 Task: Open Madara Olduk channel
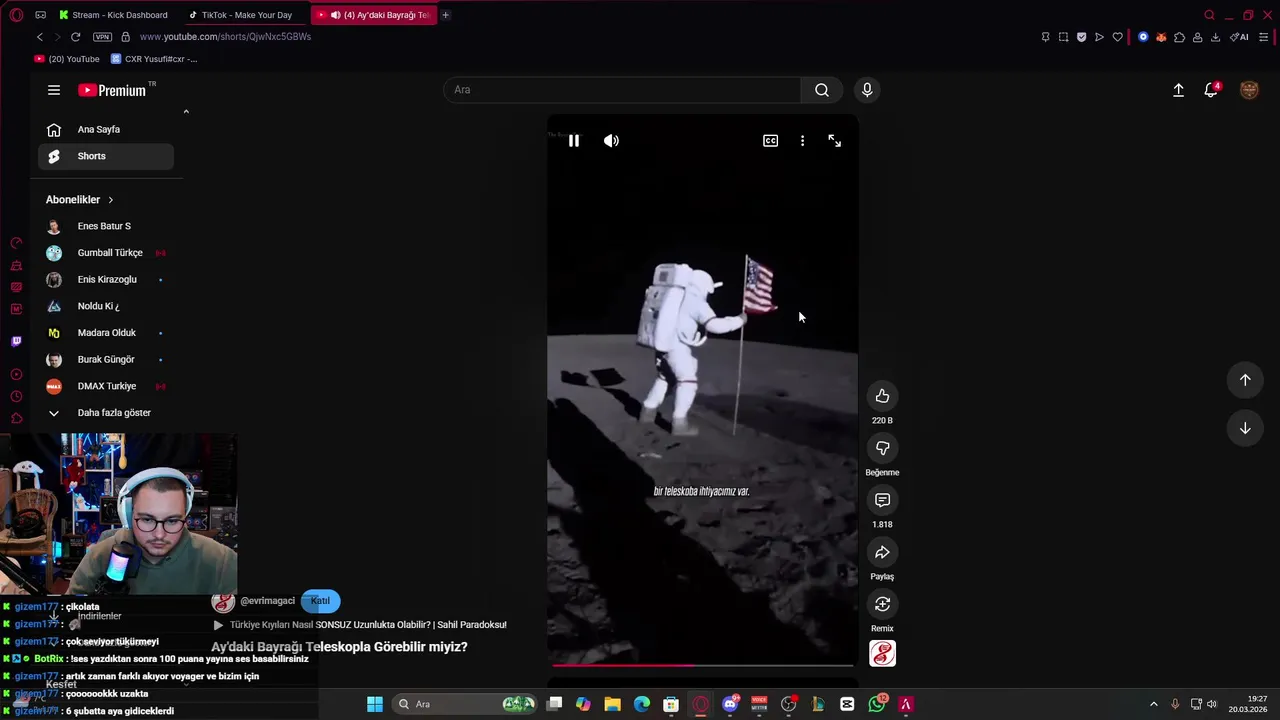tap(106, 333)
